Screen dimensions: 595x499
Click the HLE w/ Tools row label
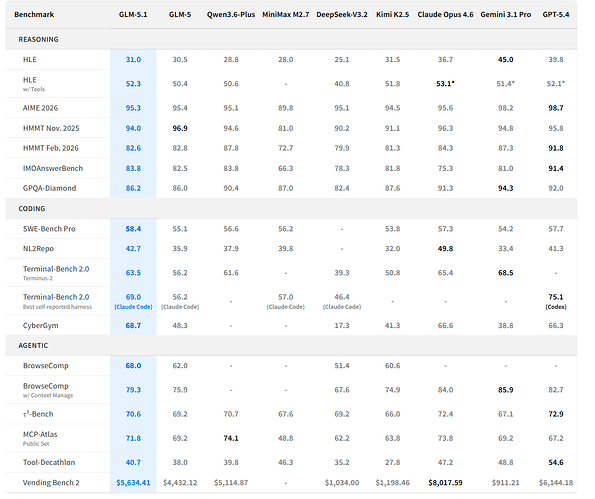click(x=34, y=84)
